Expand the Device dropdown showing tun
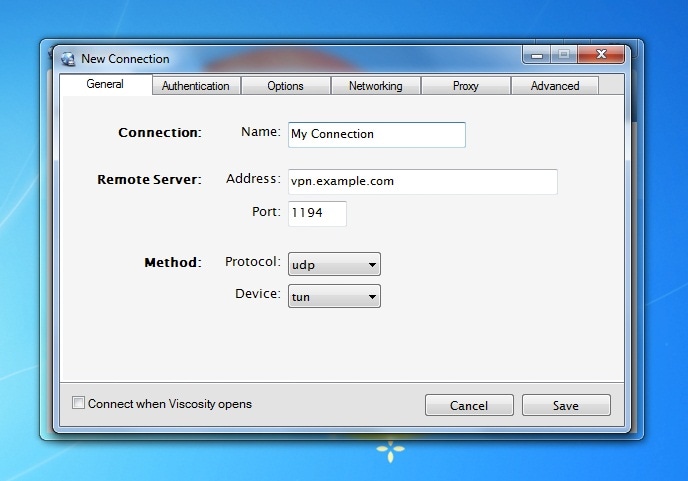Screen dimensions: 688x481 334,296
